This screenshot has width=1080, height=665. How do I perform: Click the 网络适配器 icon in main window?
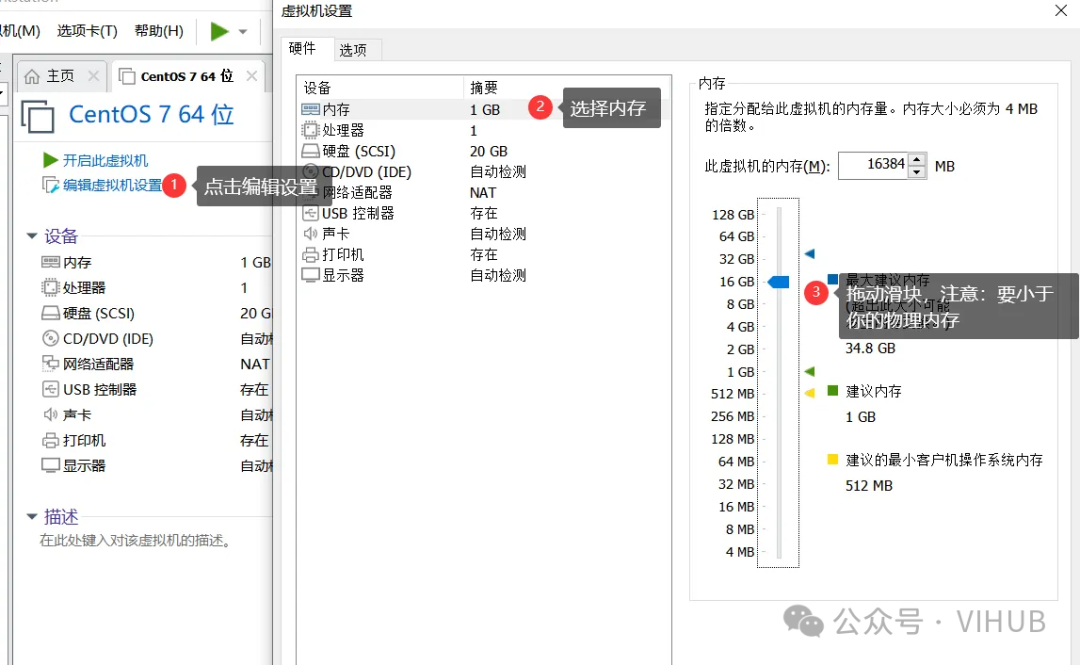click(50, 363)
